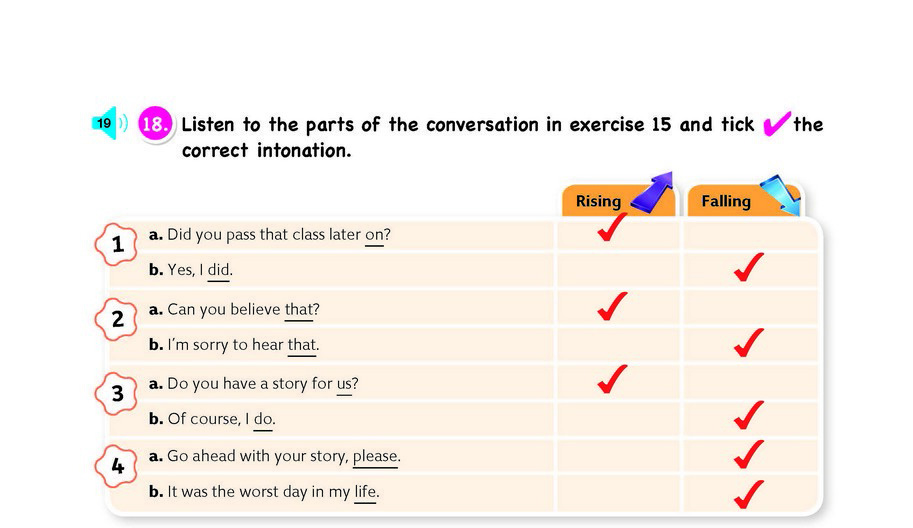913x528 pixels.
Task: Select the Falling column header tab
Action: [744, 201]
